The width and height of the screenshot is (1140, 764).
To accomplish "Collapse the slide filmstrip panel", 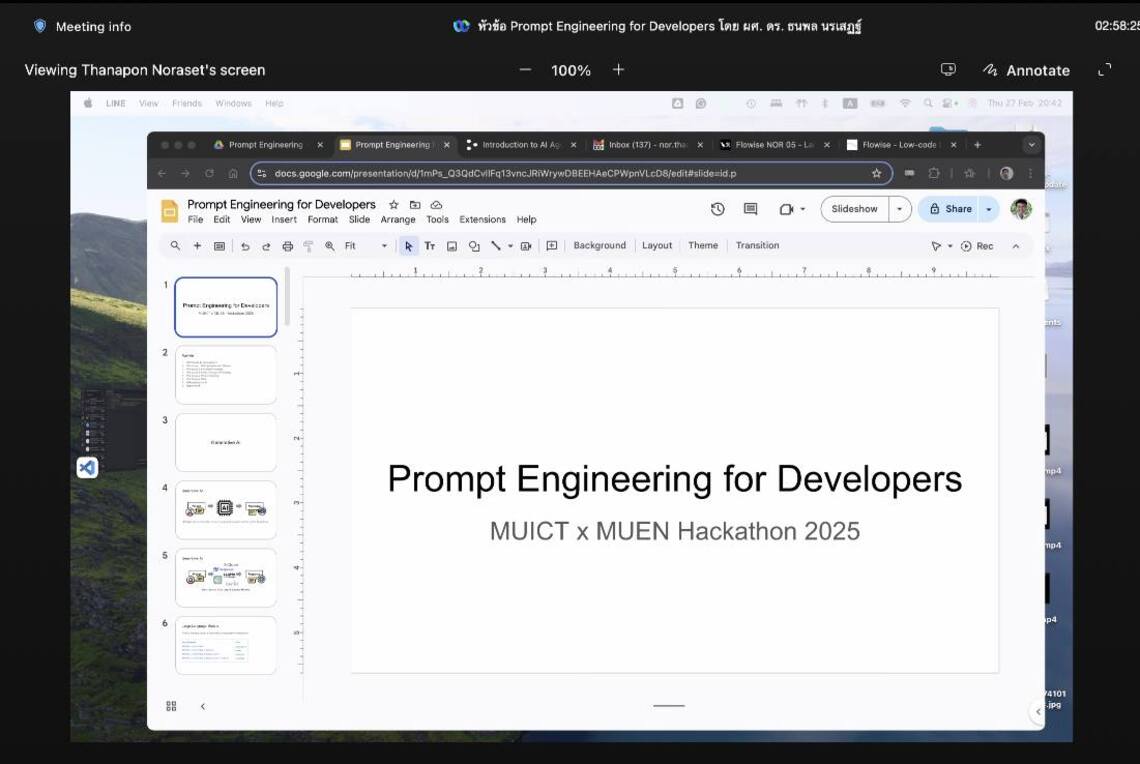I will click(203, 706).
